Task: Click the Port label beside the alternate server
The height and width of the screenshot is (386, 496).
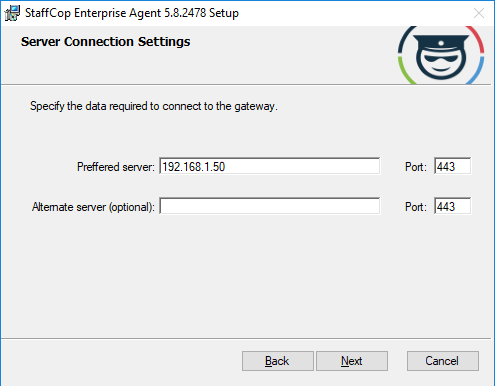Action: (416, 207)
